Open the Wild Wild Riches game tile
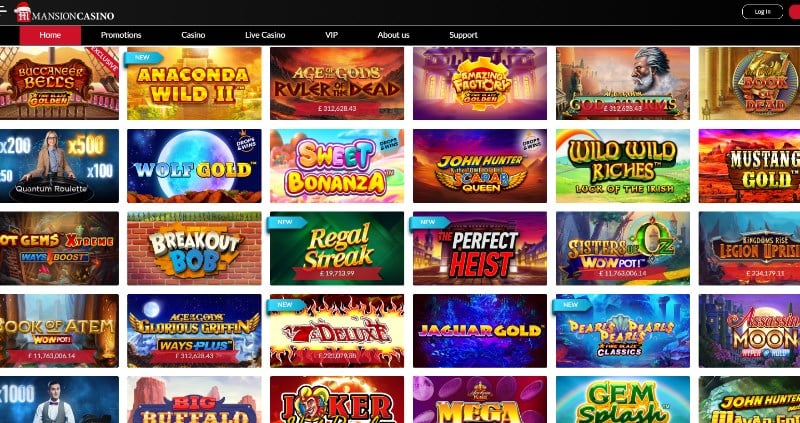The image size is (800, 423). [x=622, y=166]
